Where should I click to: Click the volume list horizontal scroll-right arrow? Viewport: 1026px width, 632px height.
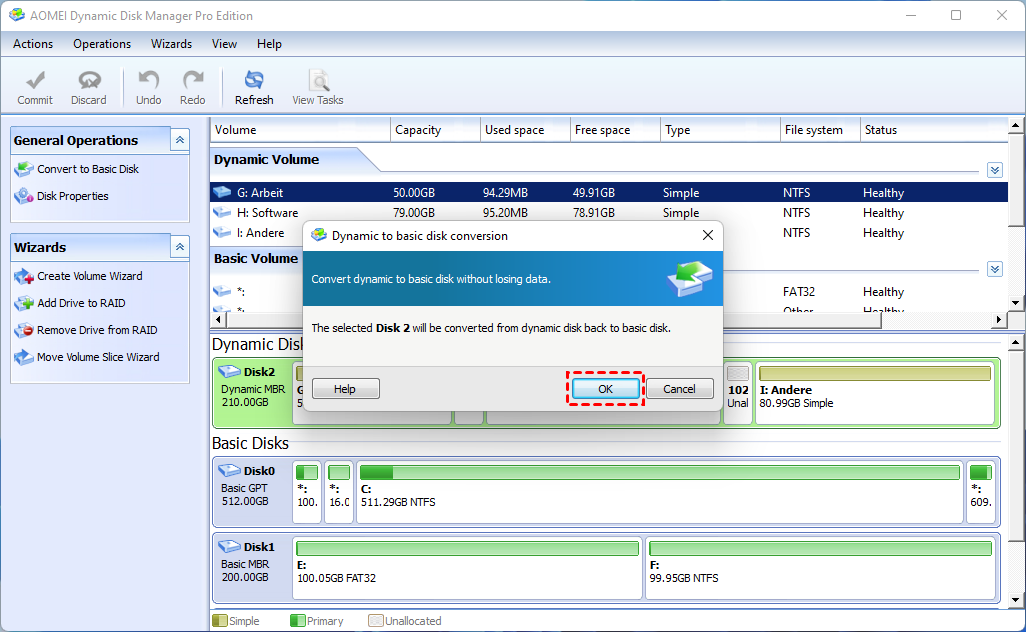[999, 320]
